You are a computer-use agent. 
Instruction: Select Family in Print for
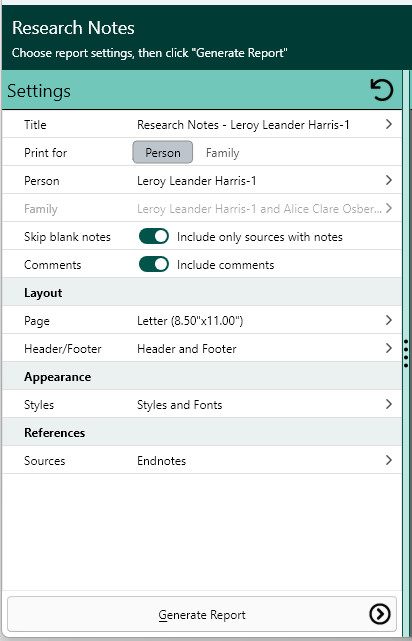222,153
